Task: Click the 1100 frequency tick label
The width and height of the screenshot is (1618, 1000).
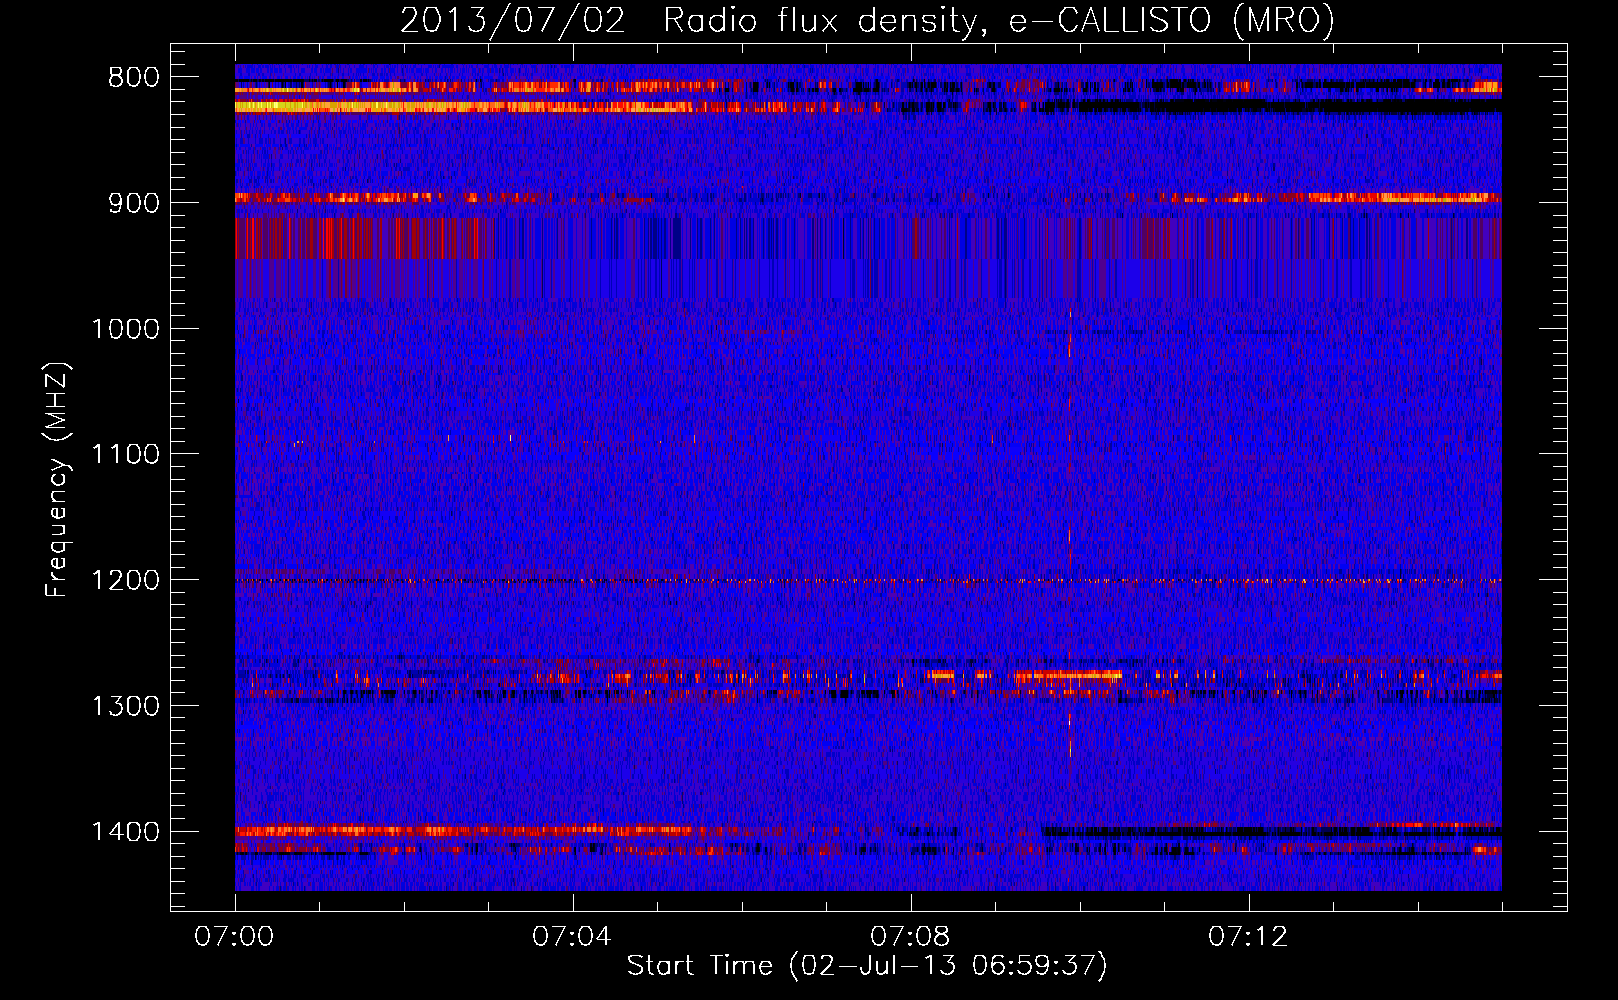Action: [x=125, y=454]
